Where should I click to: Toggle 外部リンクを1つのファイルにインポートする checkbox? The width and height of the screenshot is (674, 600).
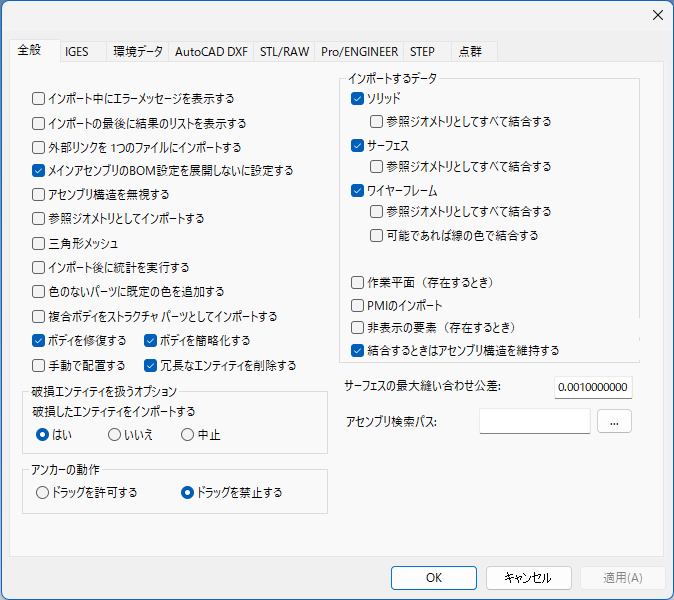click(38, 147)
